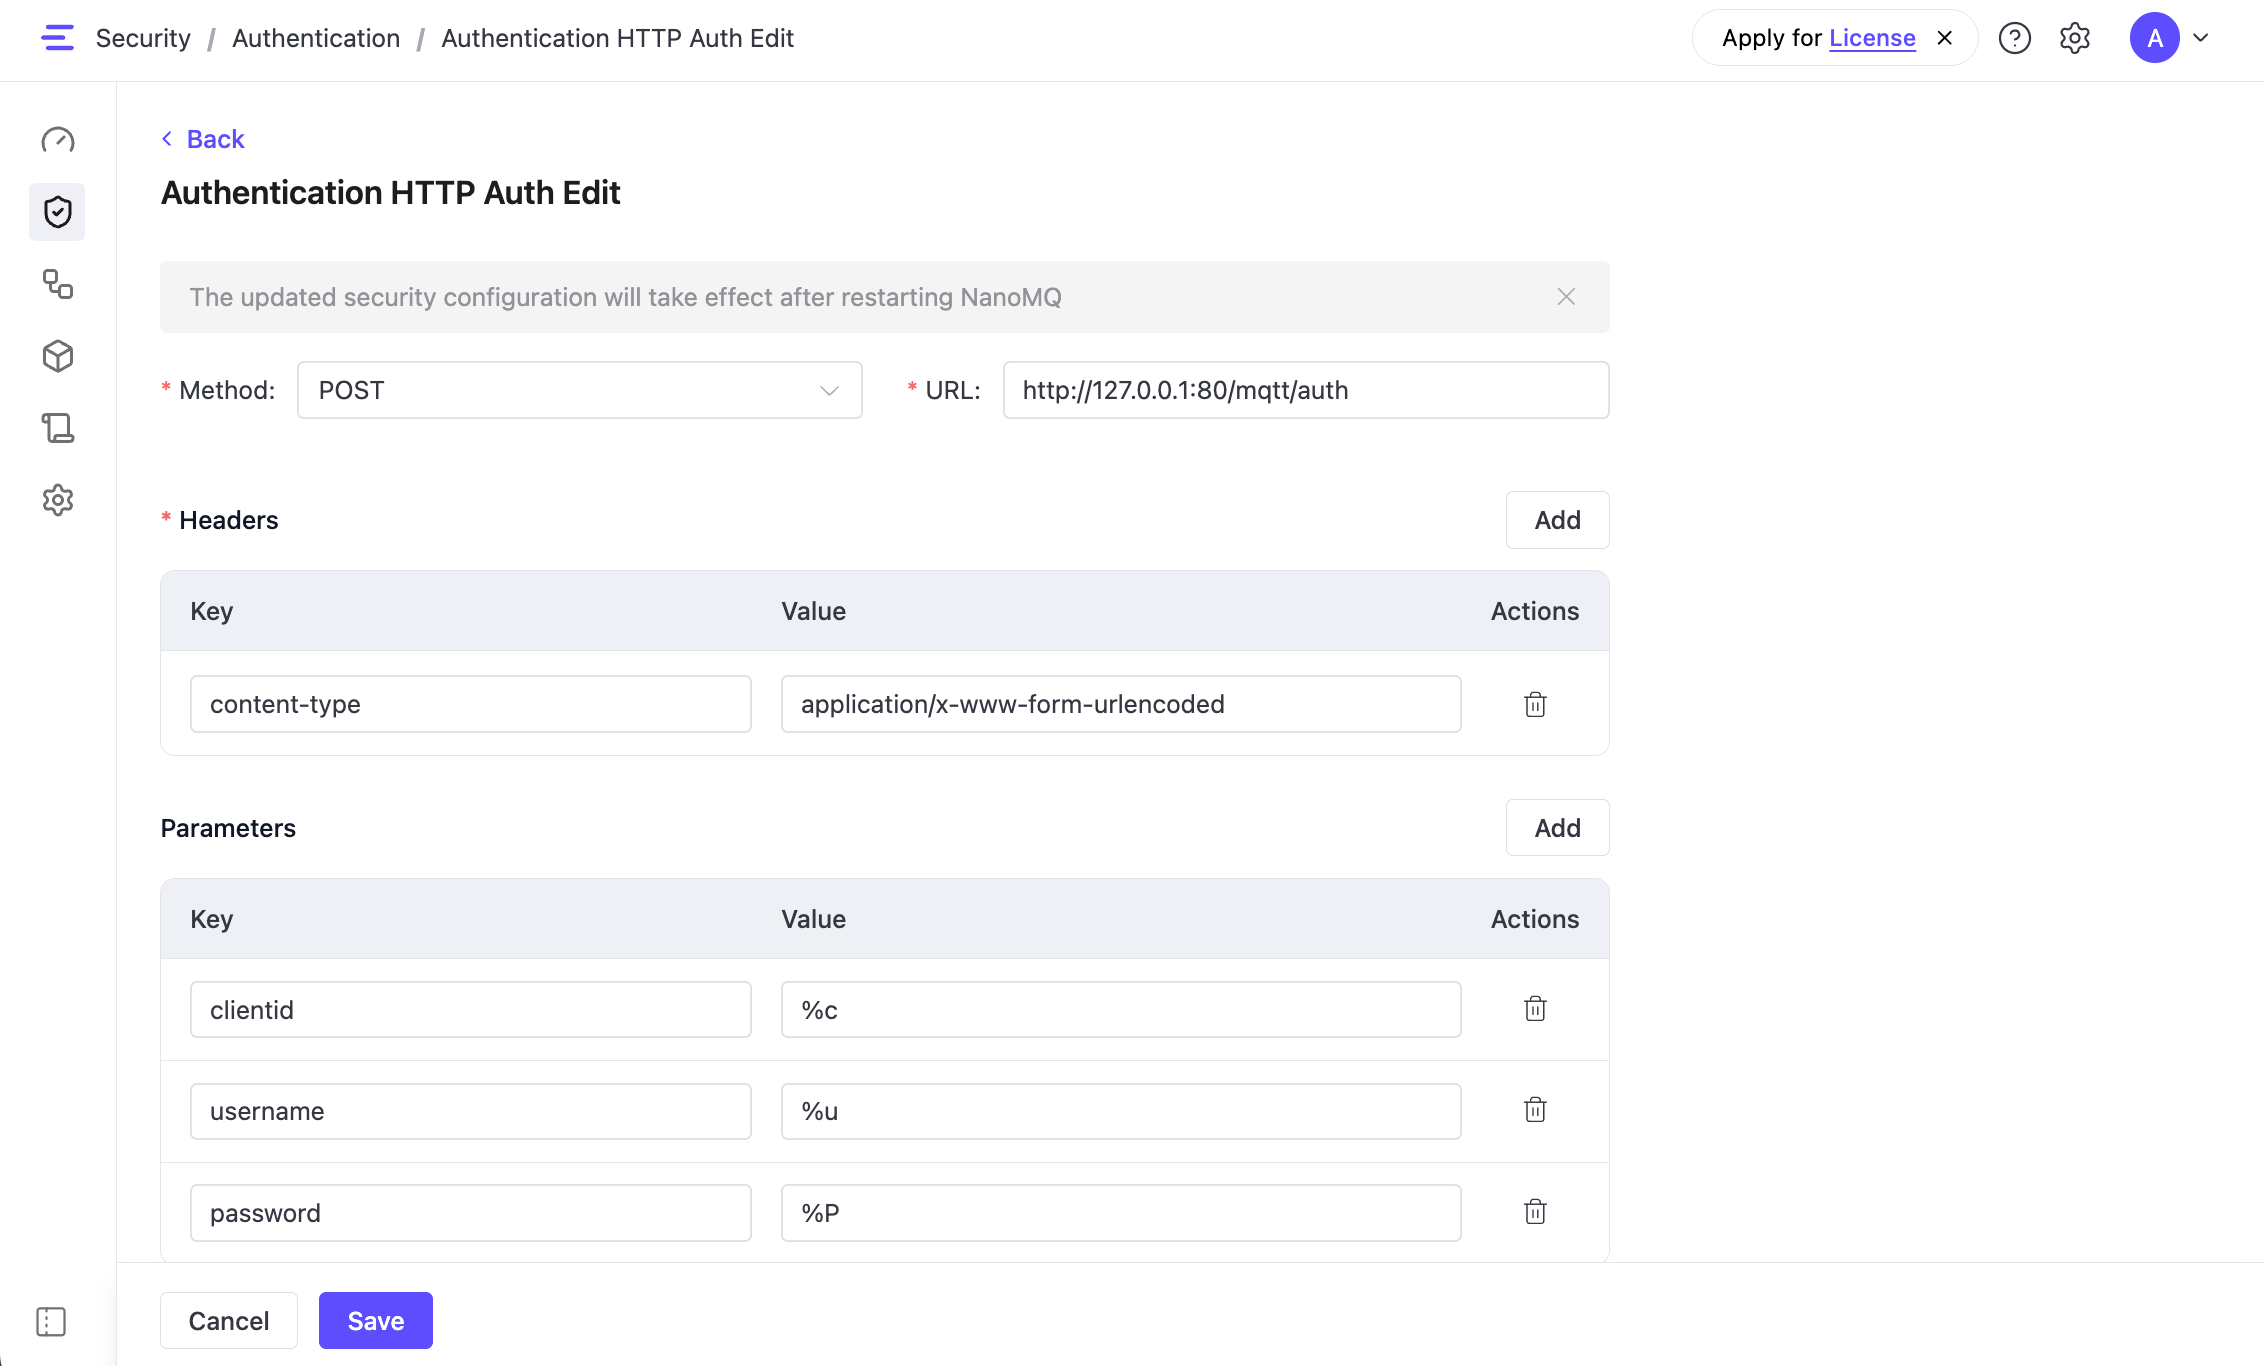Screen dimensions: 2264x1366
Task: Collapse sidebar using bottom-left panel icon
Action: (51, 1321)
